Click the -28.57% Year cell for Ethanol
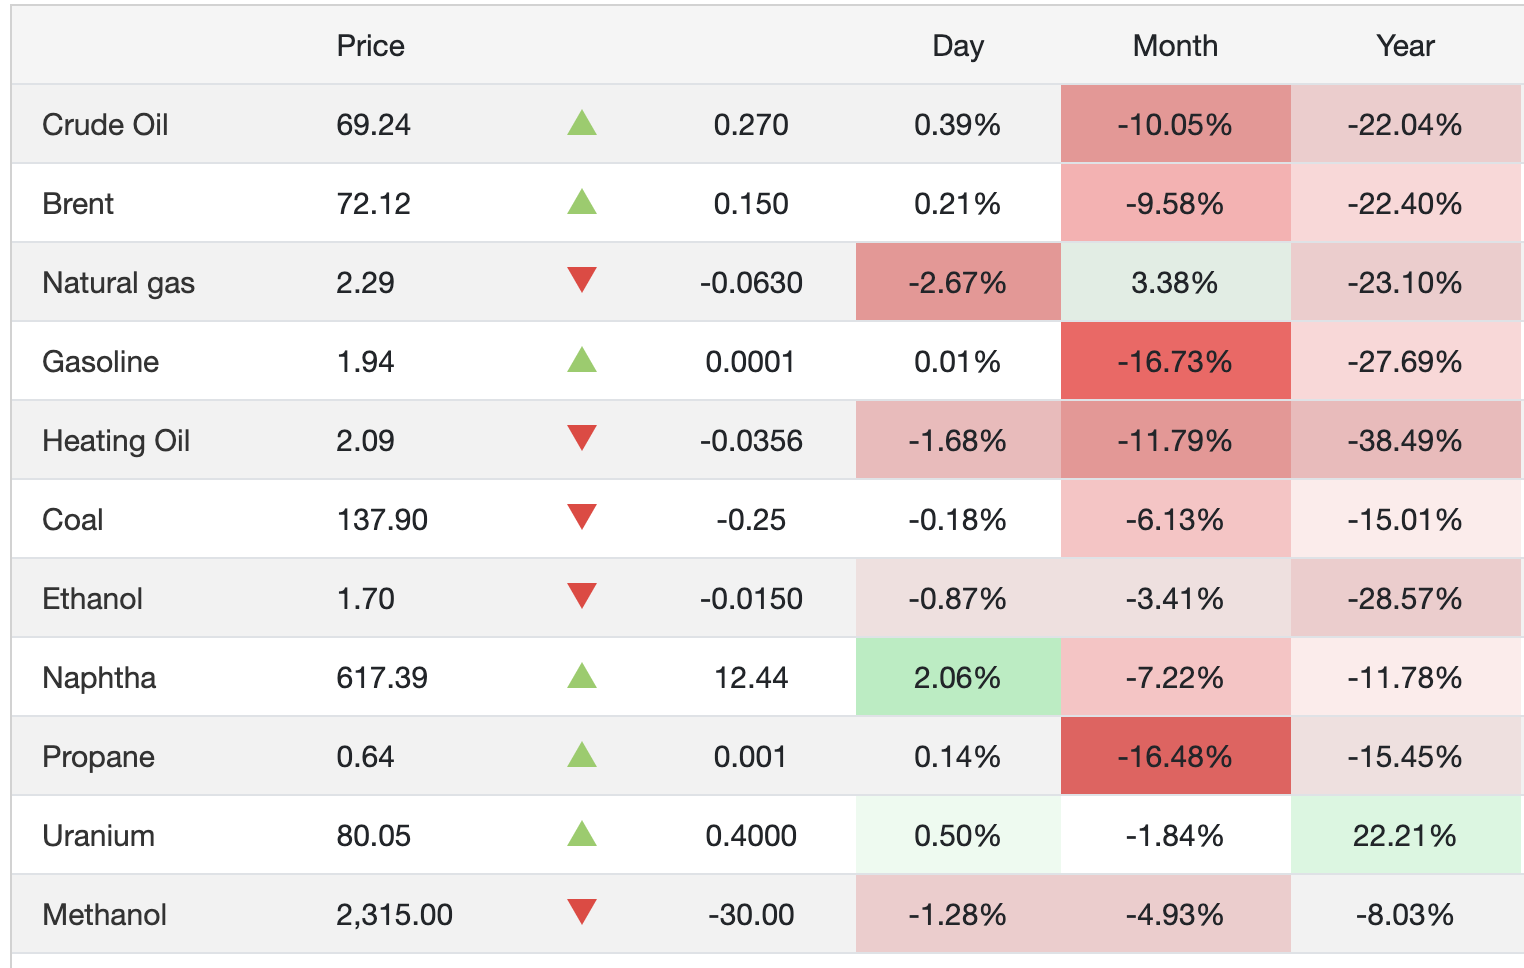Image resolution: width=1524 pixels, height=968 pixels. click(x=1405, y=598)
